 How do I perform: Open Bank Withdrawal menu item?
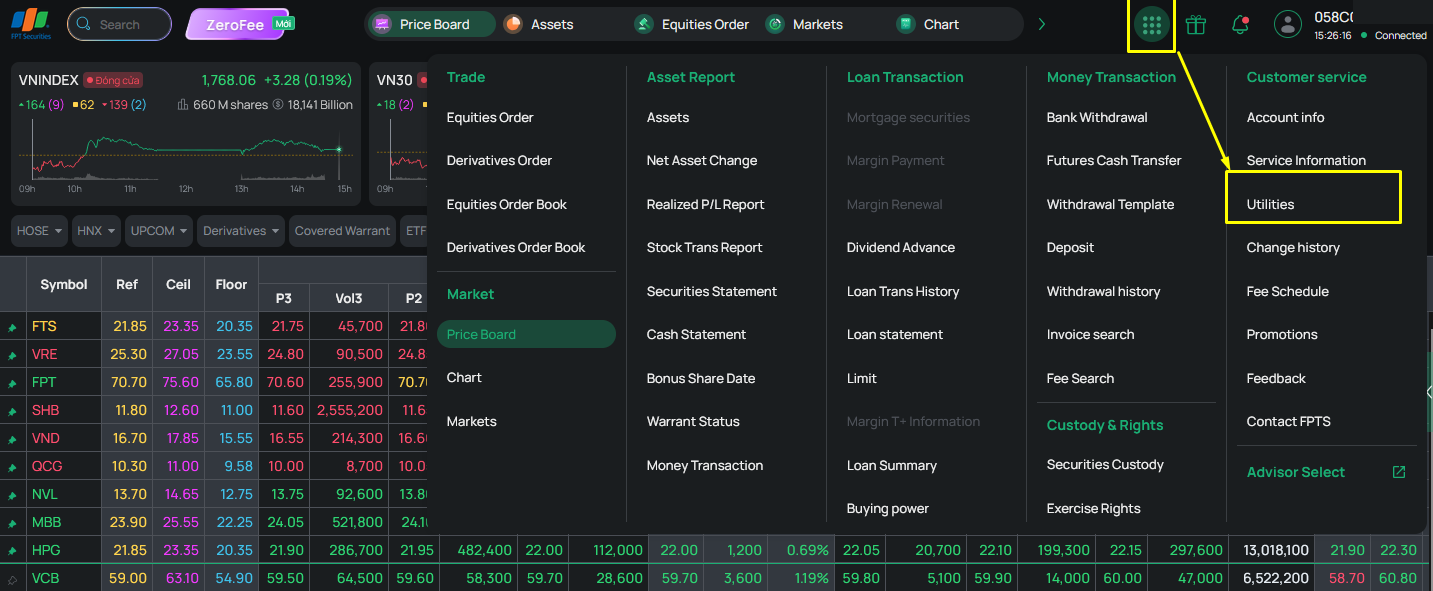coord(1097,117)
